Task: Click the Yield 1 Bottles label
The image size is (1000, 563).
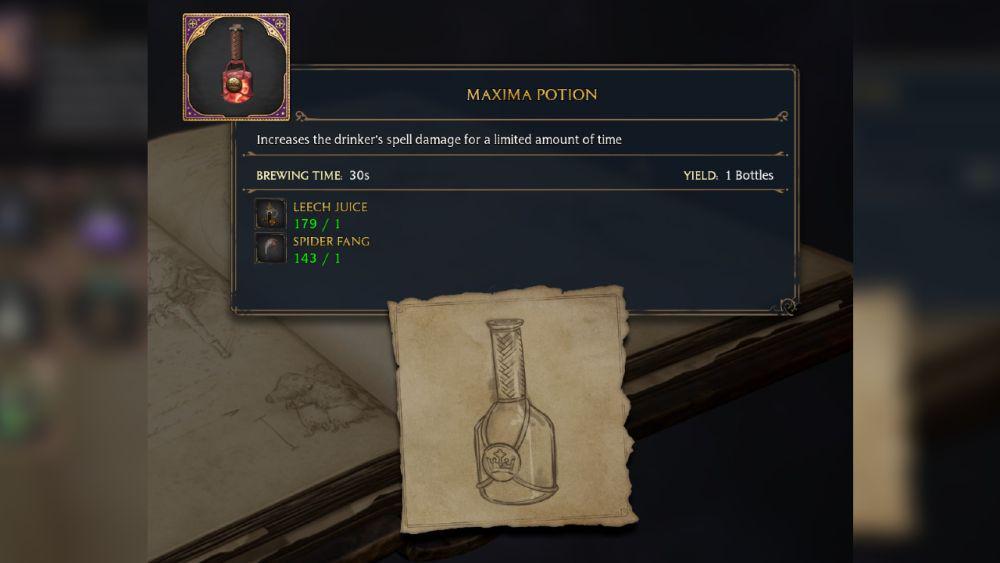Action: (728, 175)
